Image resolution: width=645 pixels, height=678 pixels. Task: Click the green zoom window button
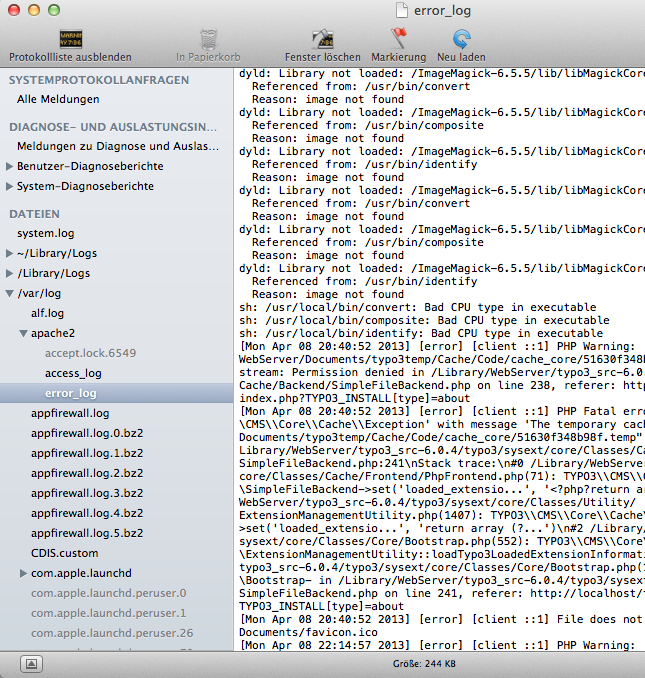[54, 10]
